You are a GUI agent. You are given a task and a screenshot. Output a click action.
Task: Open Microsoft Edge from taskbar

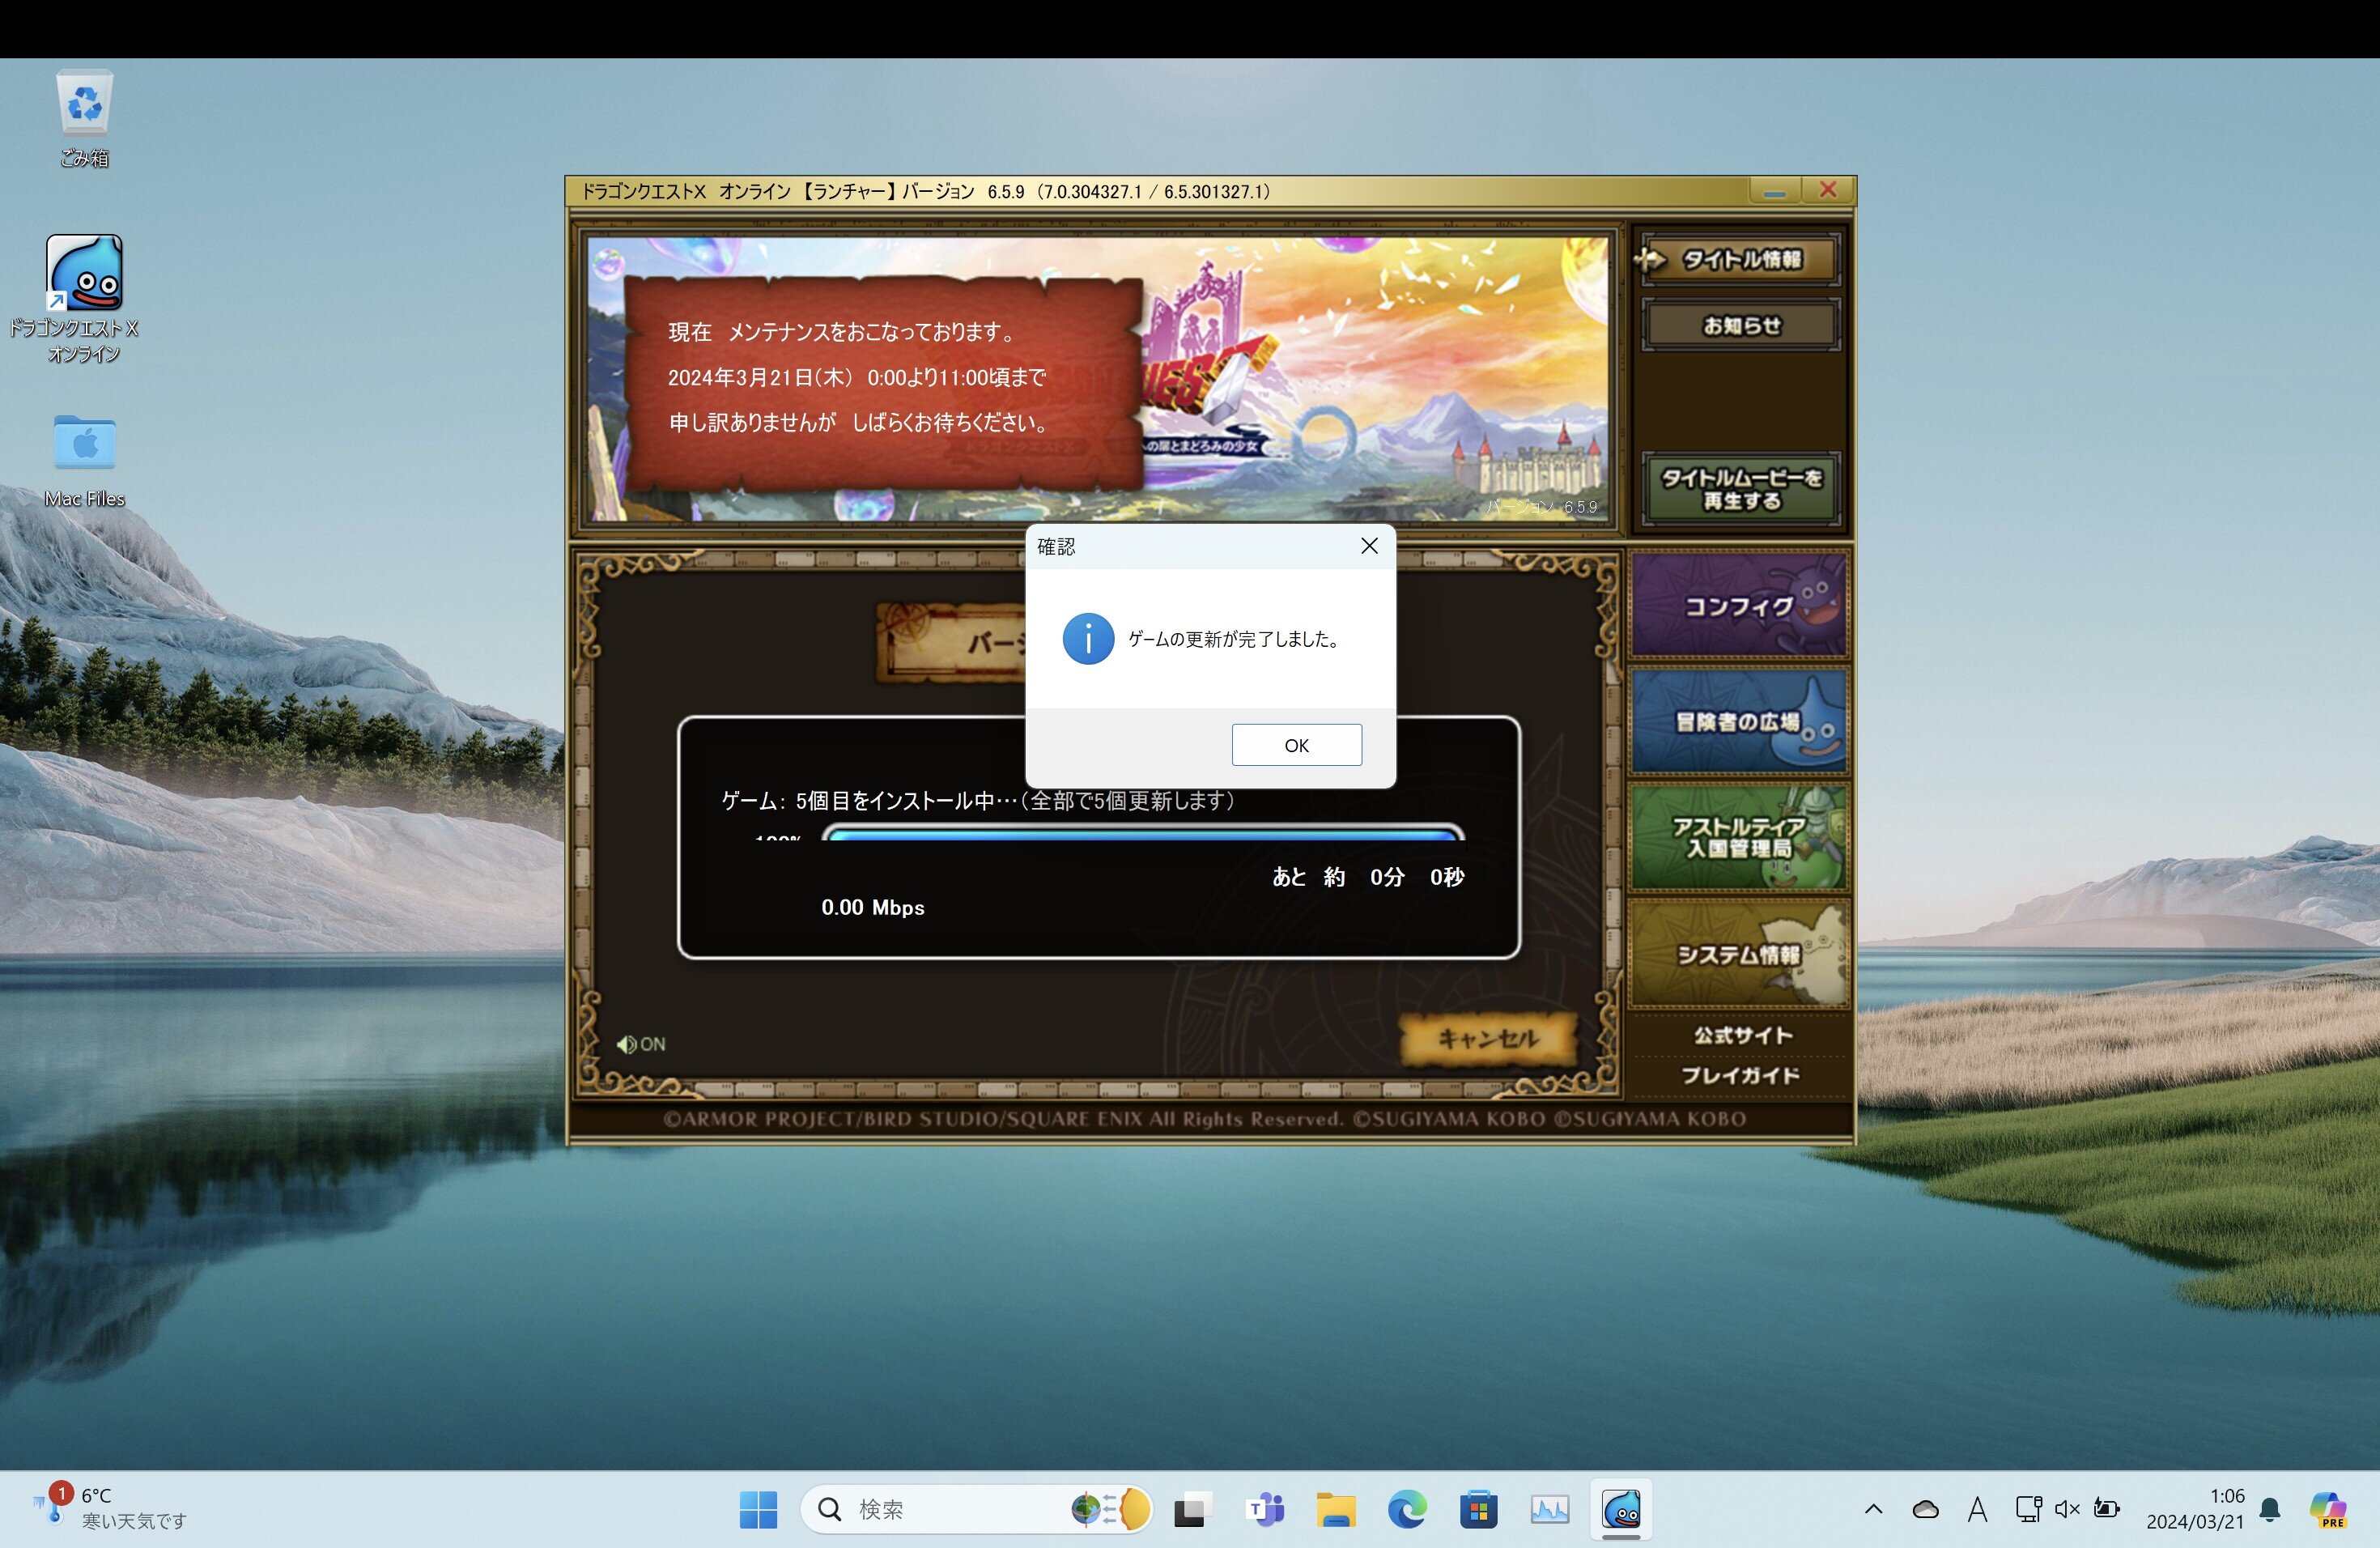[1407, 1509]
